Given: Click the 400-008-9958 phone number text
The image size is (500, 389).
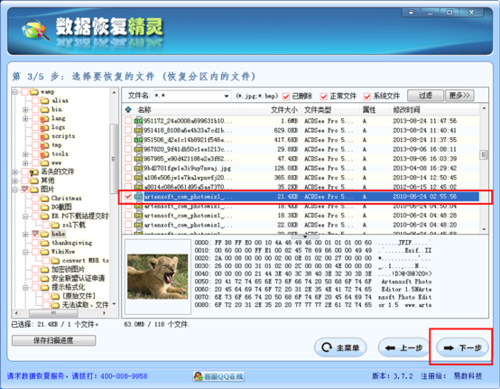Looking at the screenshot, I should pos(124,376).
